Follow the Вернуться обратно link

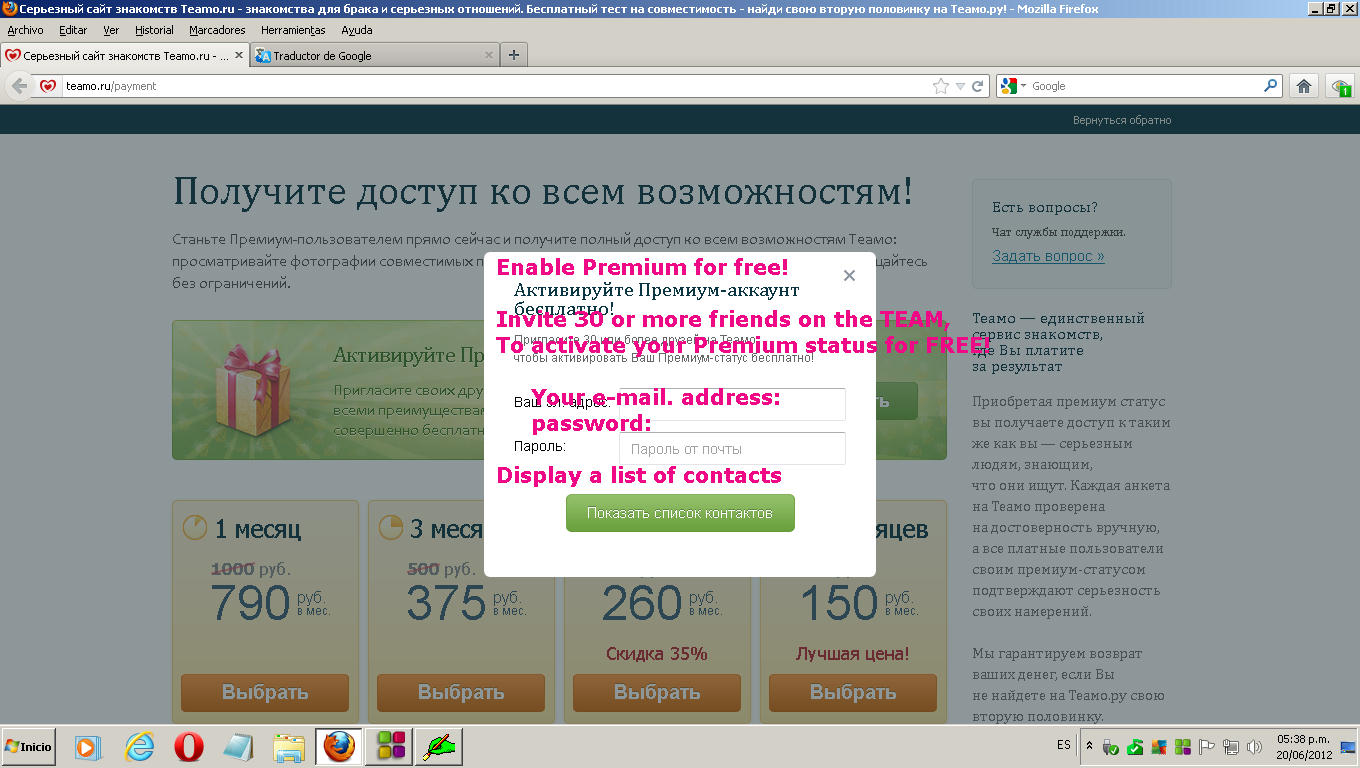pos(1122,120)
